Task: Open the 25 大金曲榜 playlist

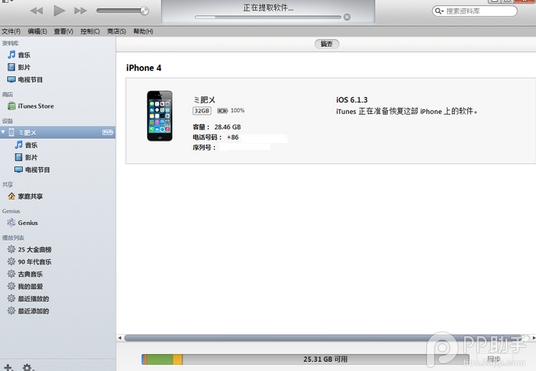Action: click(x=29, y=249)
